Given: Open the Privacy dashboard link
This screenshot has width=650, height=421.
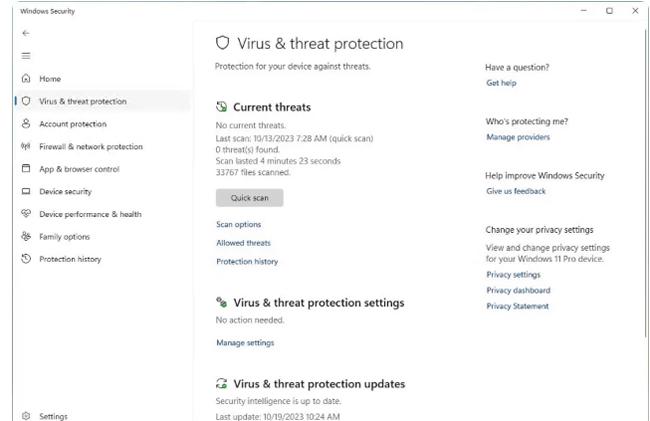Looking at the screenshot, I should pos(518,290).
